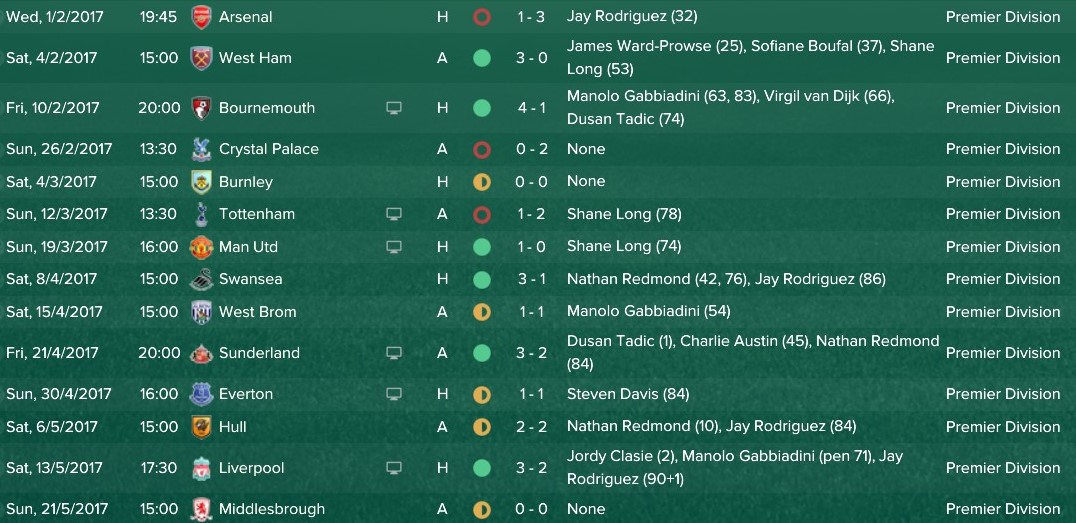
Task: Click the green win indicator for Man Utd match
Action: (482, 247)
